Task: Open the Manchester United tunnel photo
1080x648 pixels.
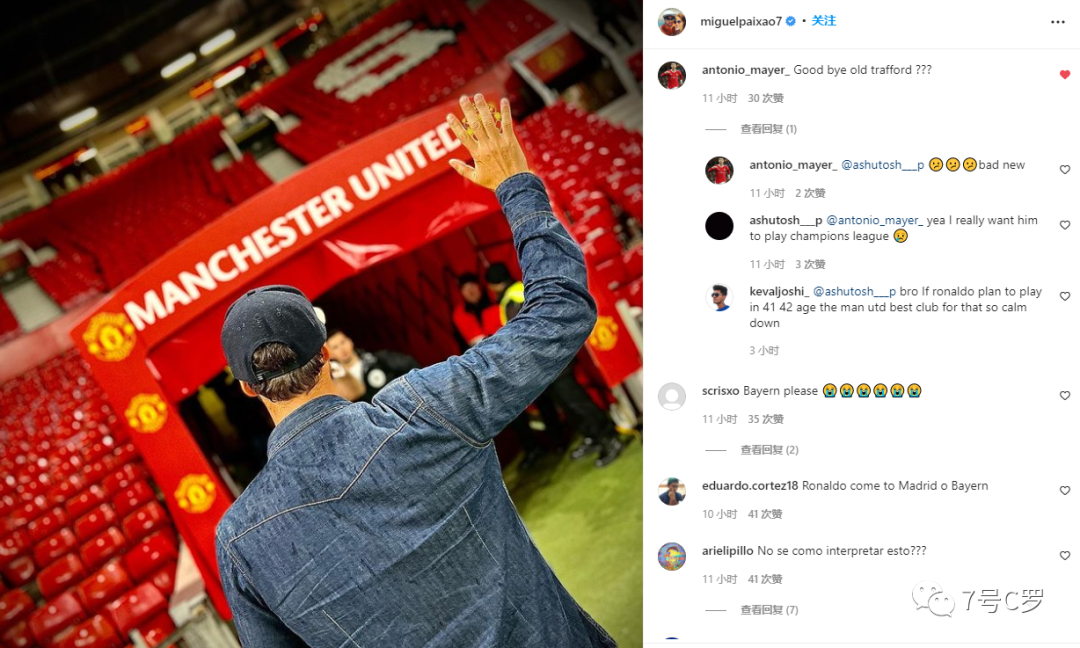Action: pyautogui.click(x=321, y=324)
